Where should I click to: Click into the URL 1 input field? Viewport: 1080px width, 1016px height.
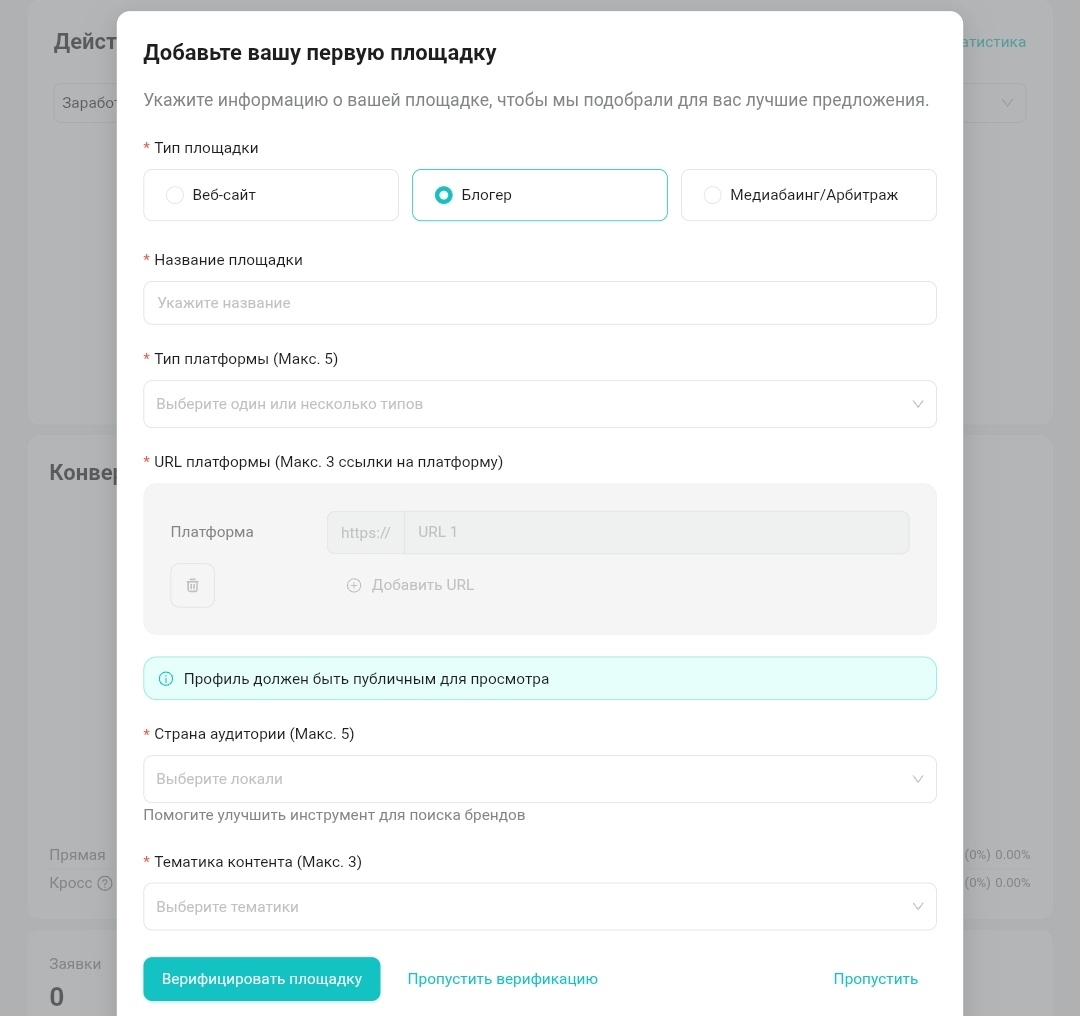(x=656, y=532)
